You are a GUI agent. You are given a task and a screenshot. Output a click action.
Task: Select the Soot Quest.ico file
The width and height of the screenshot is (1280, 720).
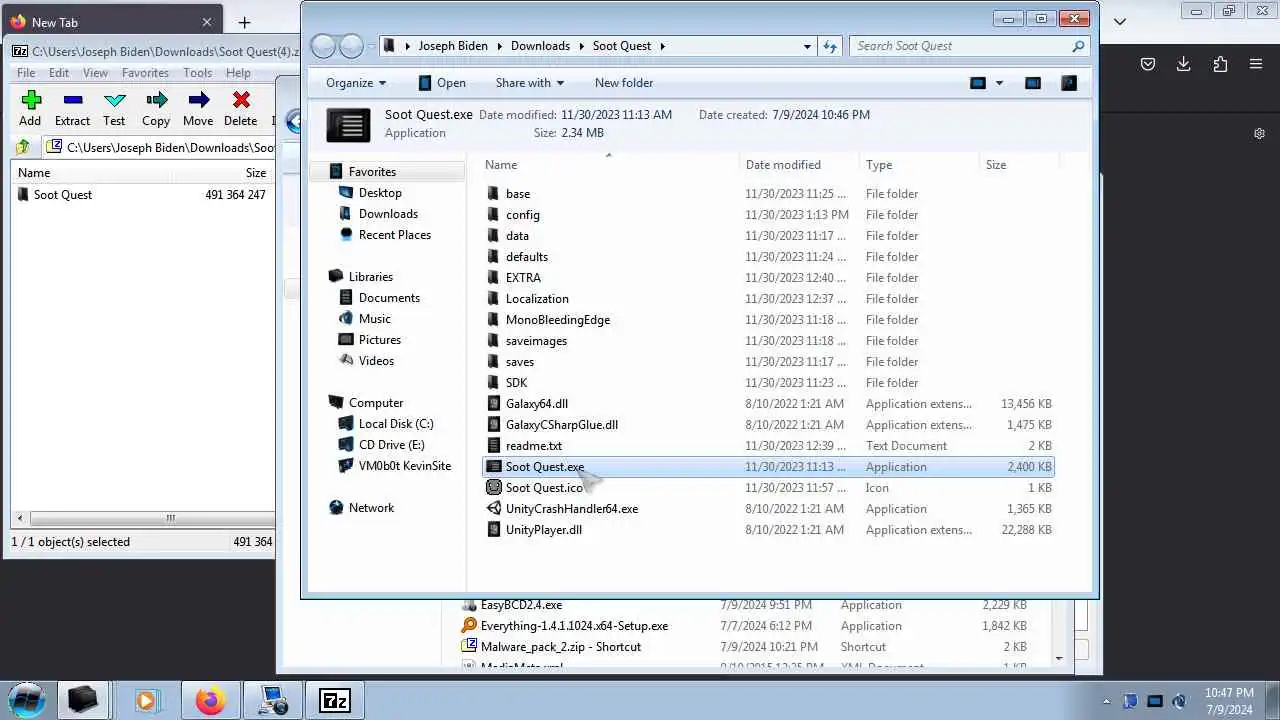coord(544,488)
